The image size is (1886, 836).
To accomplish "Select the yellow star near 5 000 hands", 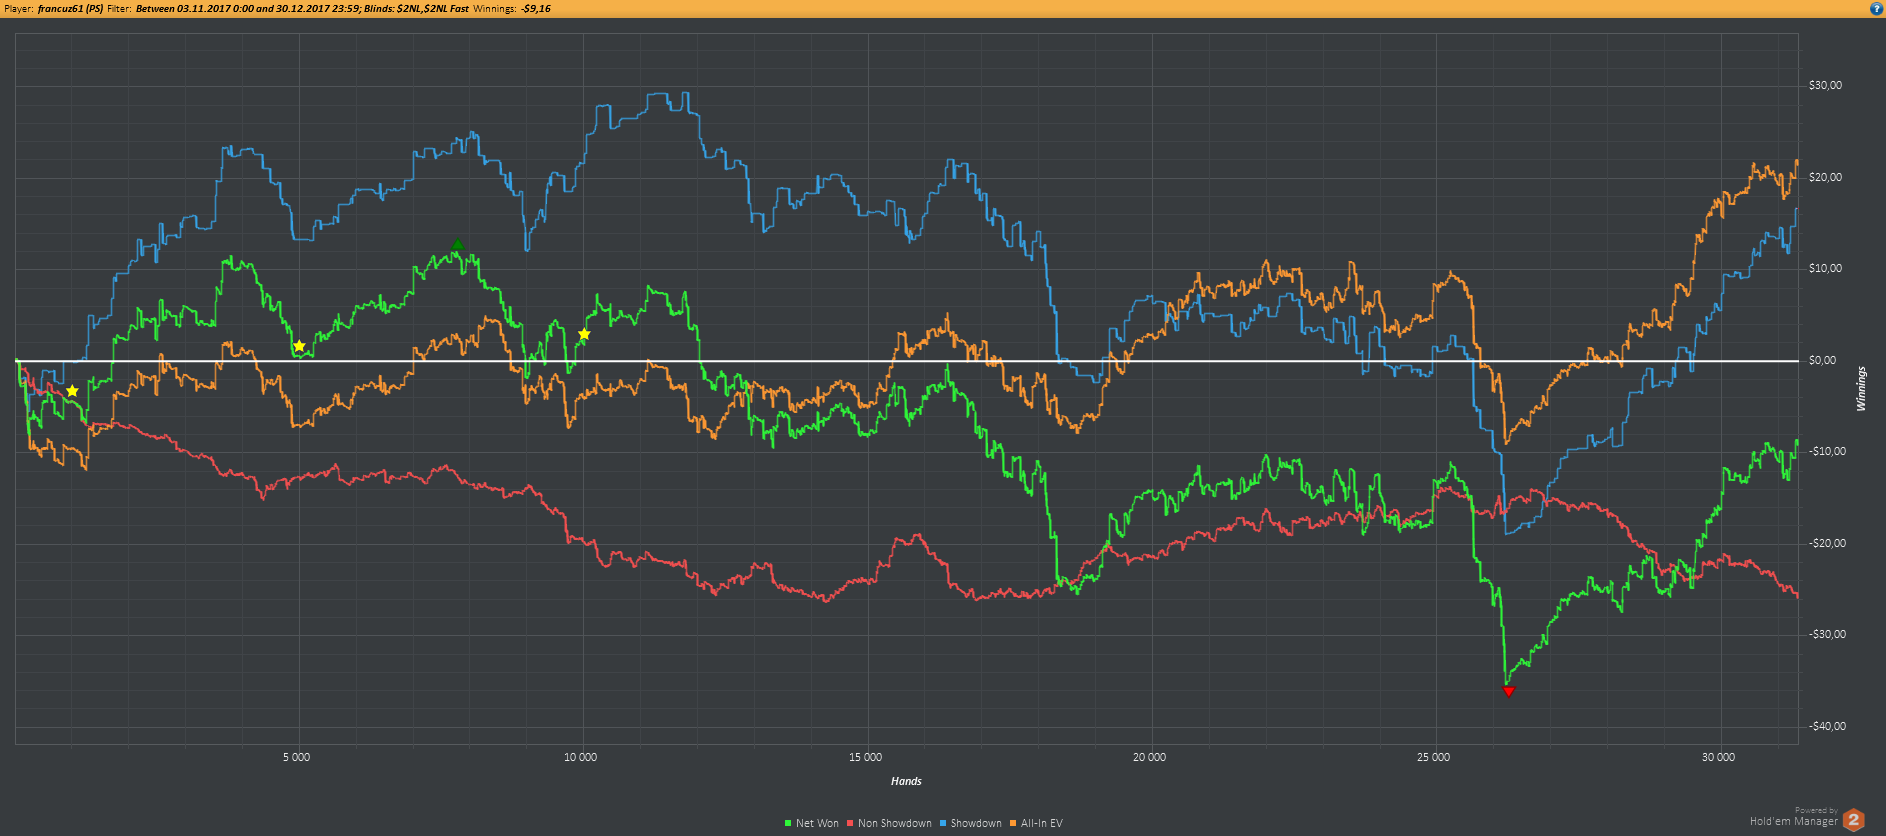I will (299, 346).
